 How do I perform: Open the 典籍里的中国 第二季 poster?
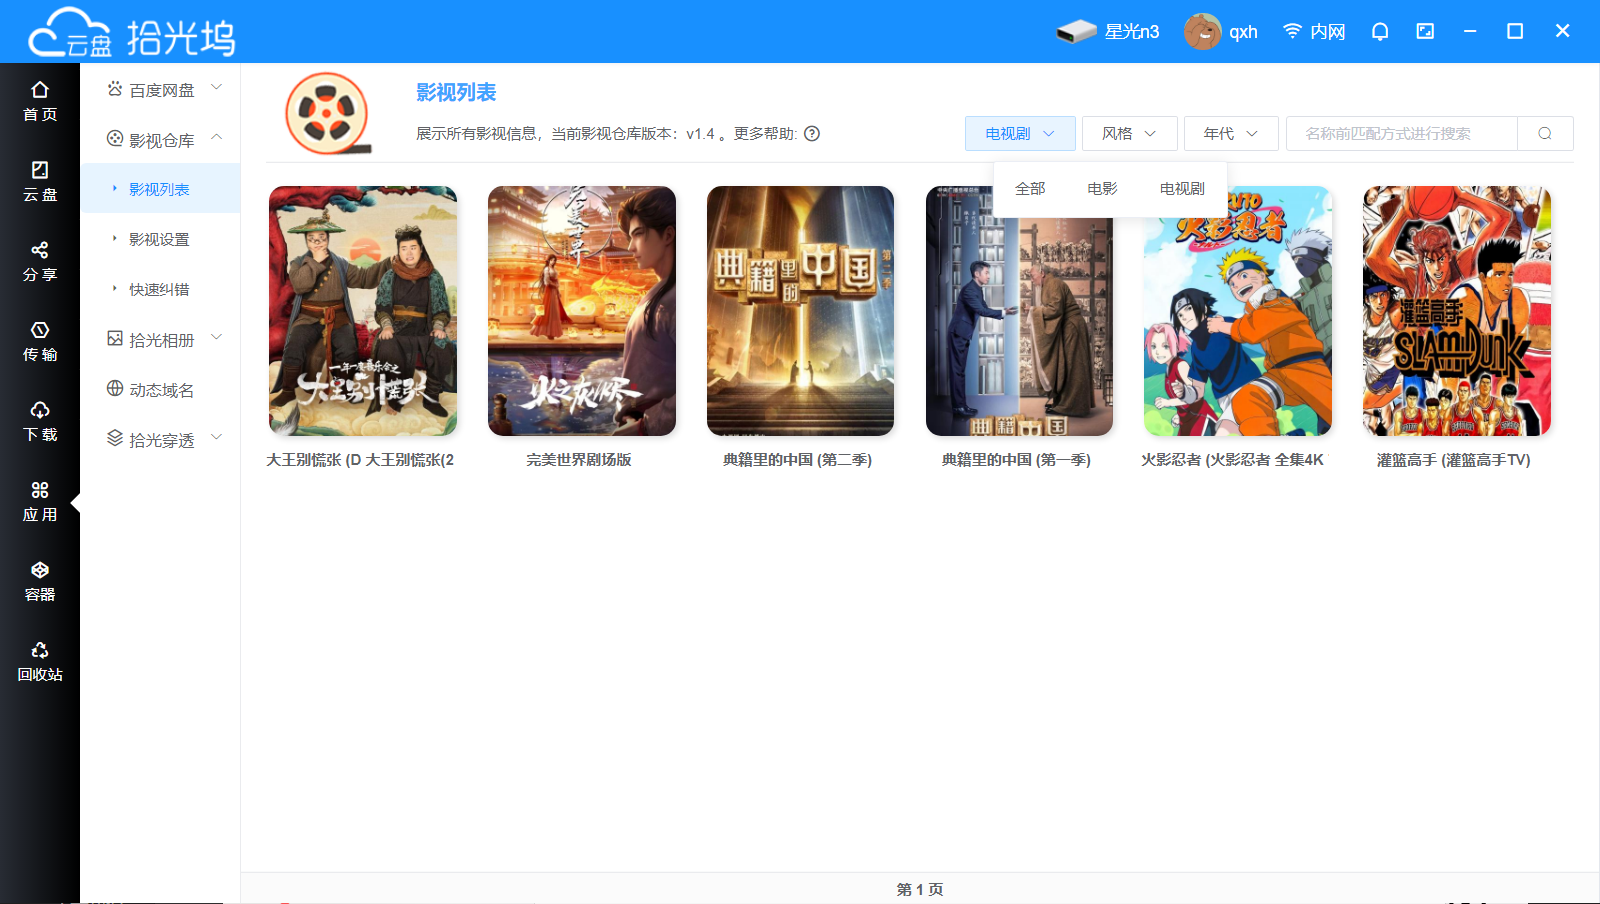tap(800, 311)
